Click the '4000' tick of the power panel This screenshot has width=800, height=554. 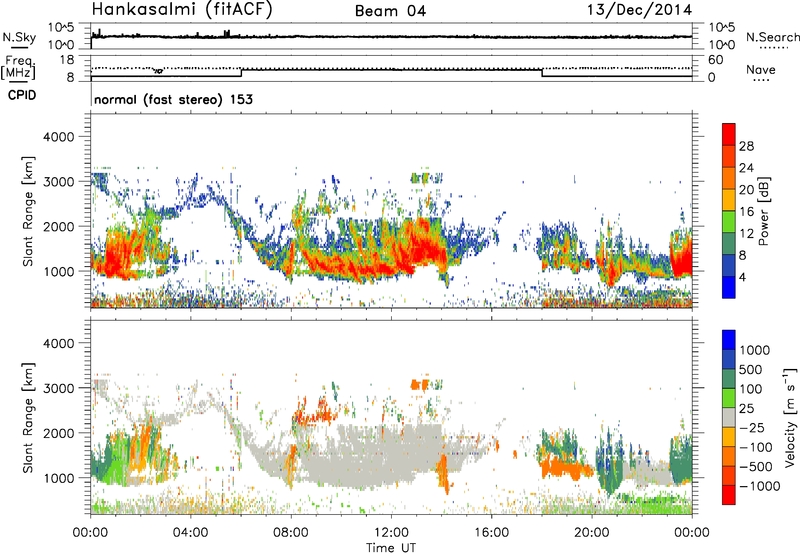click(x=59, y=137)
